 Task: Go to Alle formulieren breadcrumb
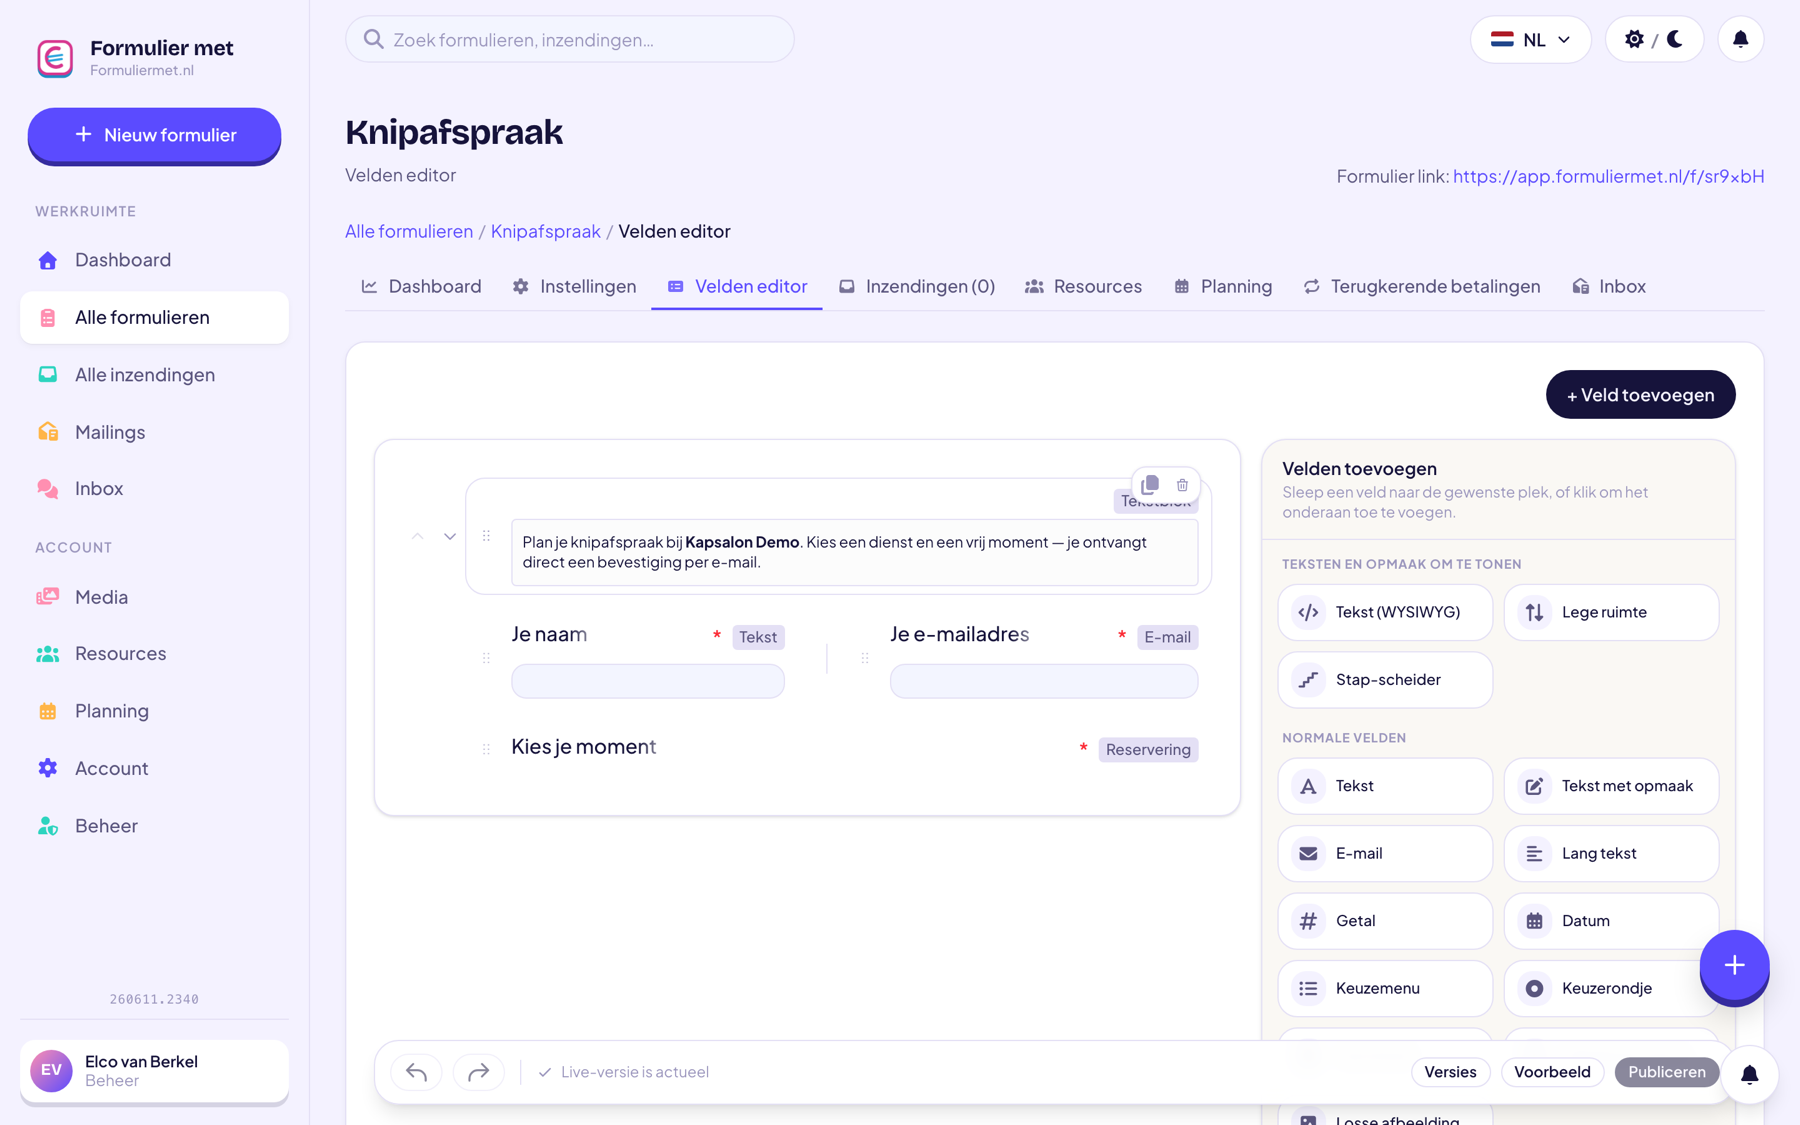(409, 231)
